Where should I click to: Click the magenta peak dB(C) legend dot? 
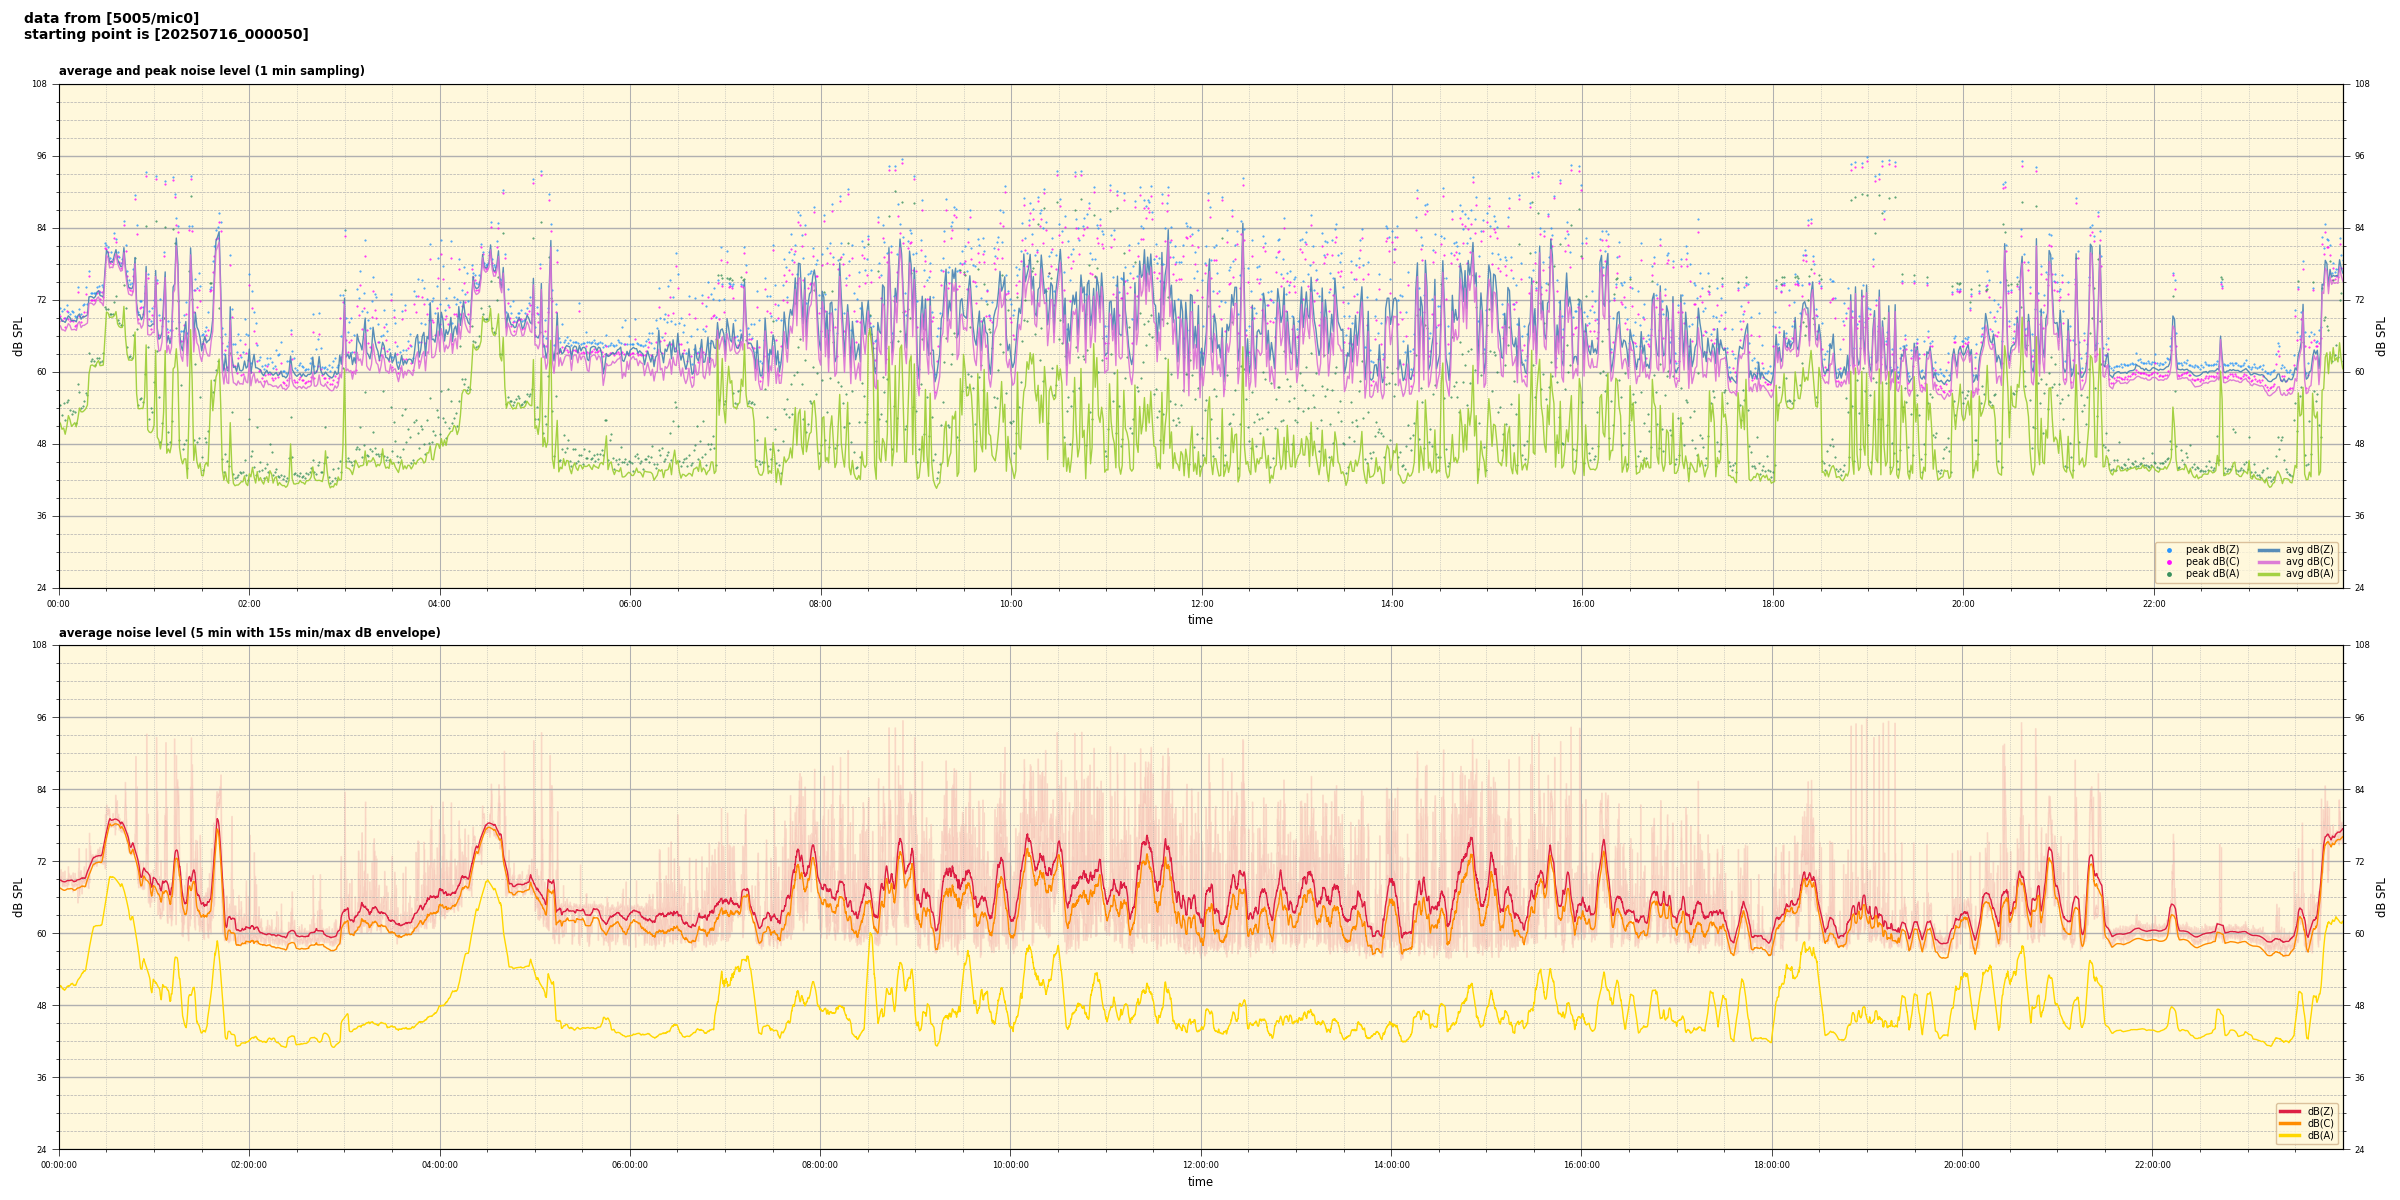click(x=2169, y=562)
